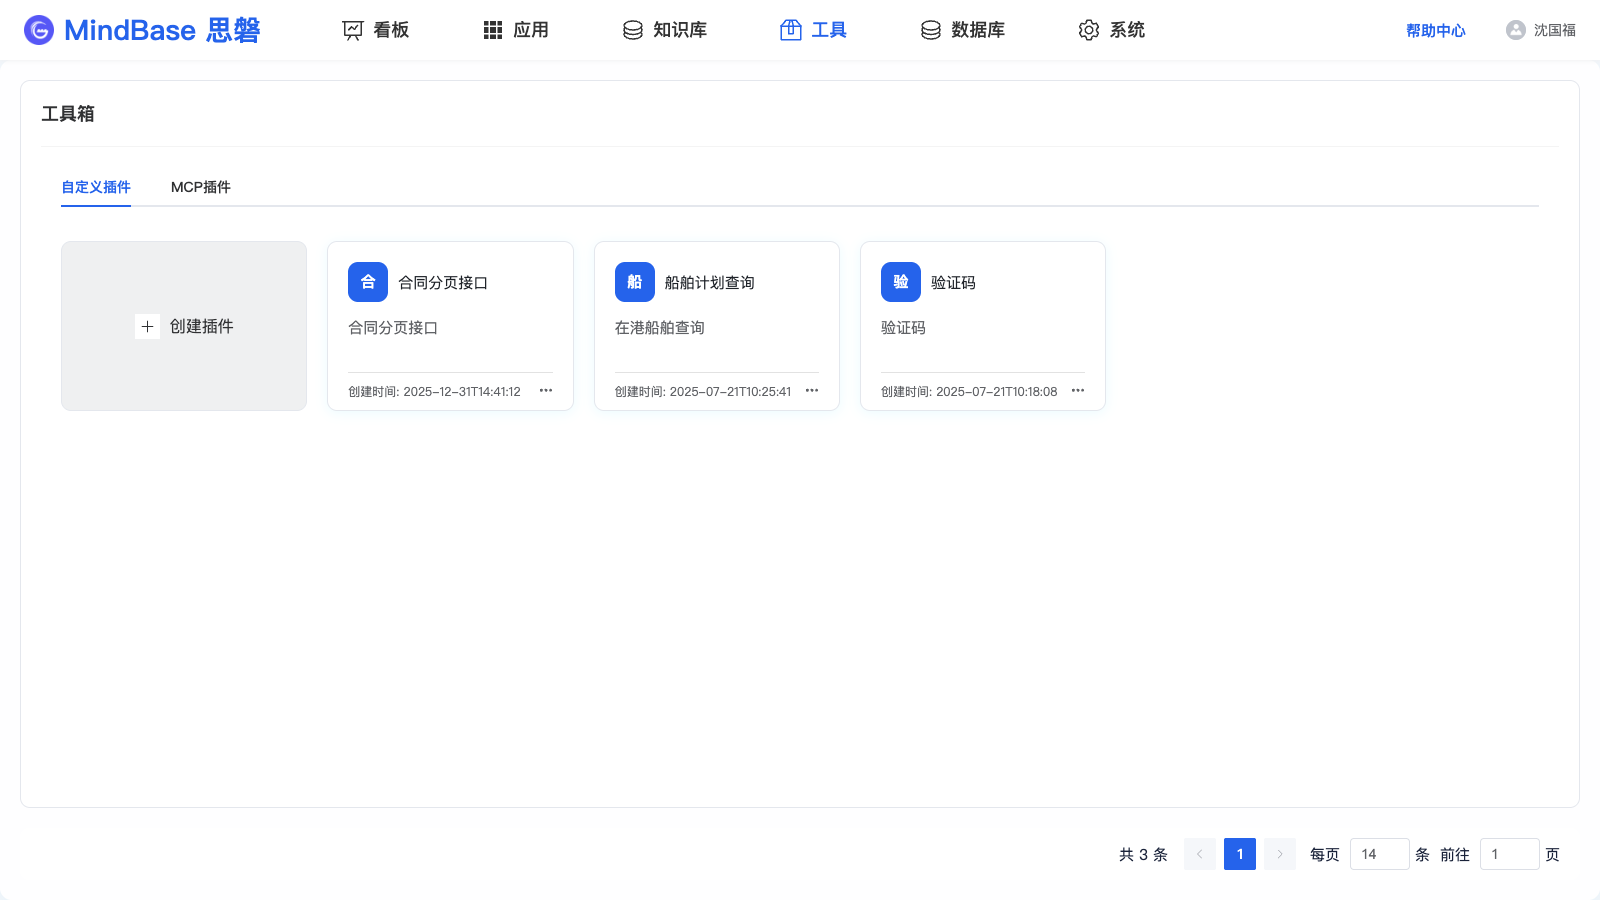Go to the next page arrow

click(1280, 854)
